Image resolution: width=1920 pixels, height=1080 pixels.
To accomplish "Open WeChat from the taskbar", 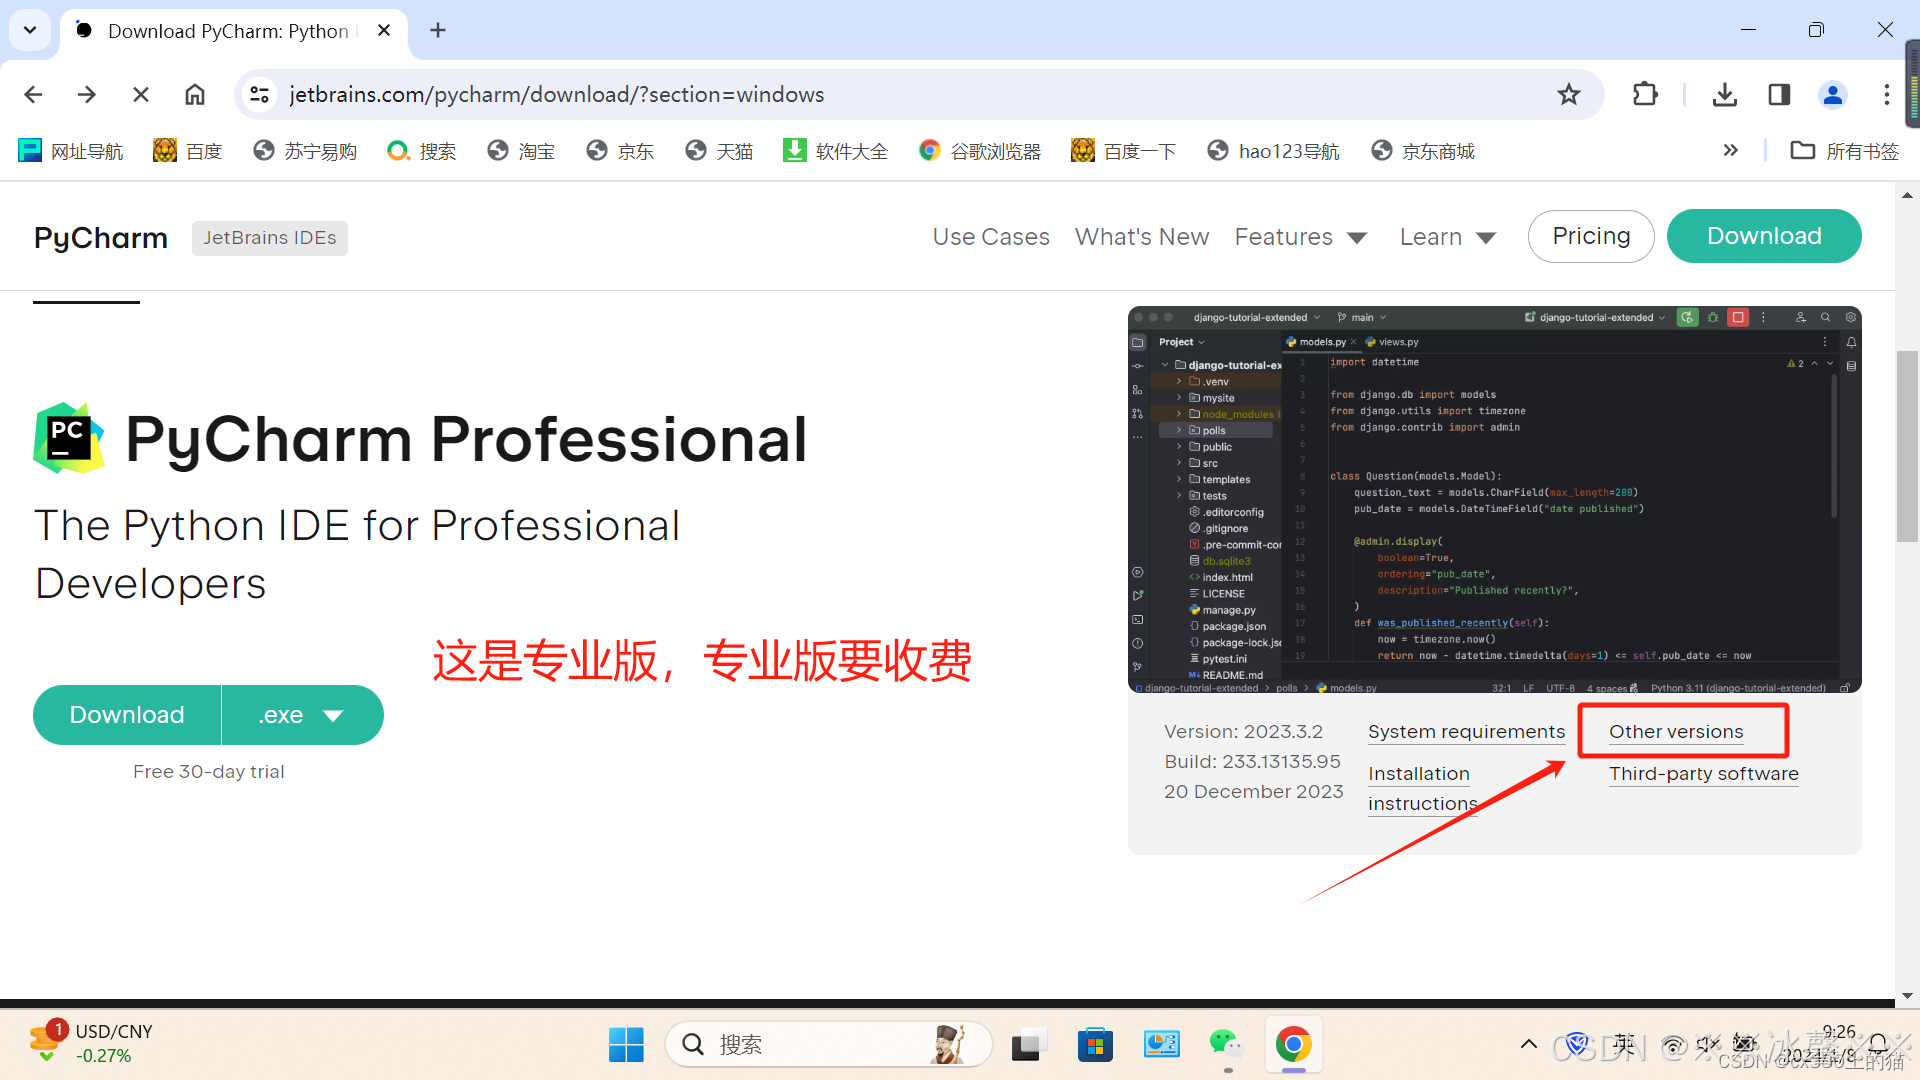I will (x=1226, y=1045).
